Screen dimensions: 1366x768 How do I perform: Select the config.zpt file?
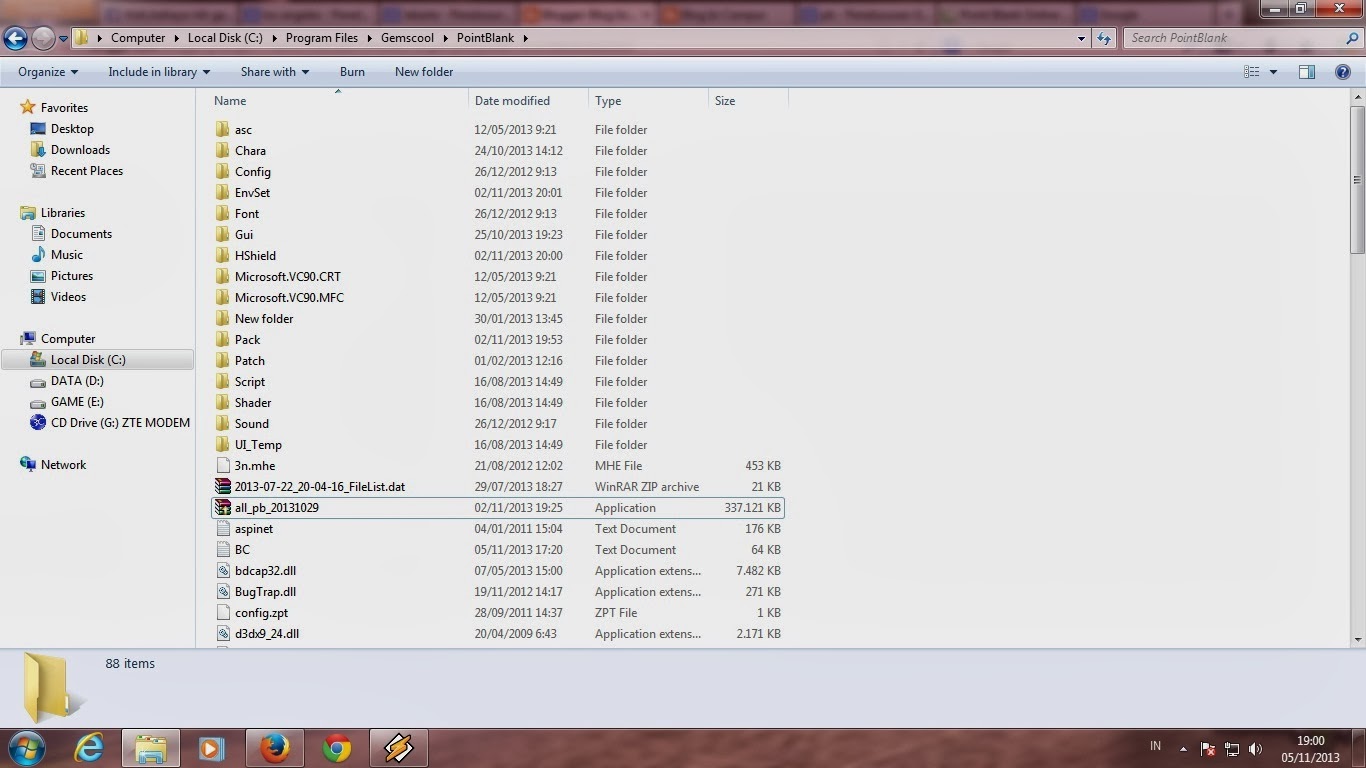pos(261,613)
